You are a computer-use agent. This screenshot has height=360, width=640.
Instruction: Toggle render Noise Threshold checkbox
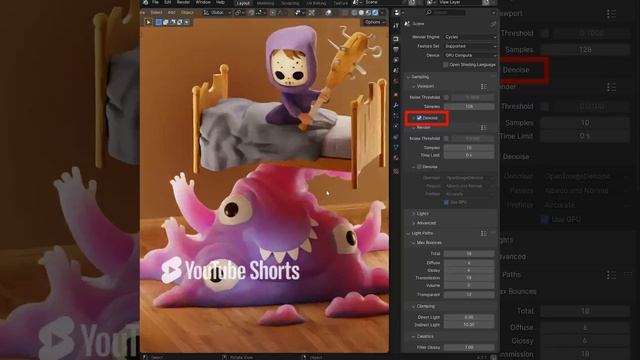point(446,139)
